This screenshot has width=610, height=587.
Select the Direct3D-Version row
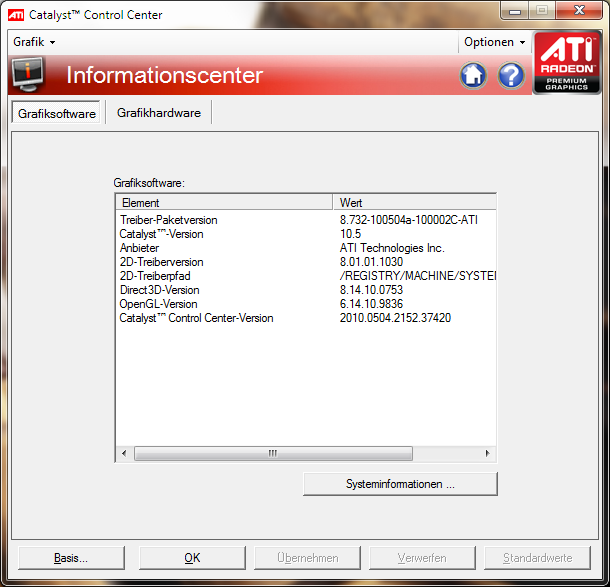(306, 290)
